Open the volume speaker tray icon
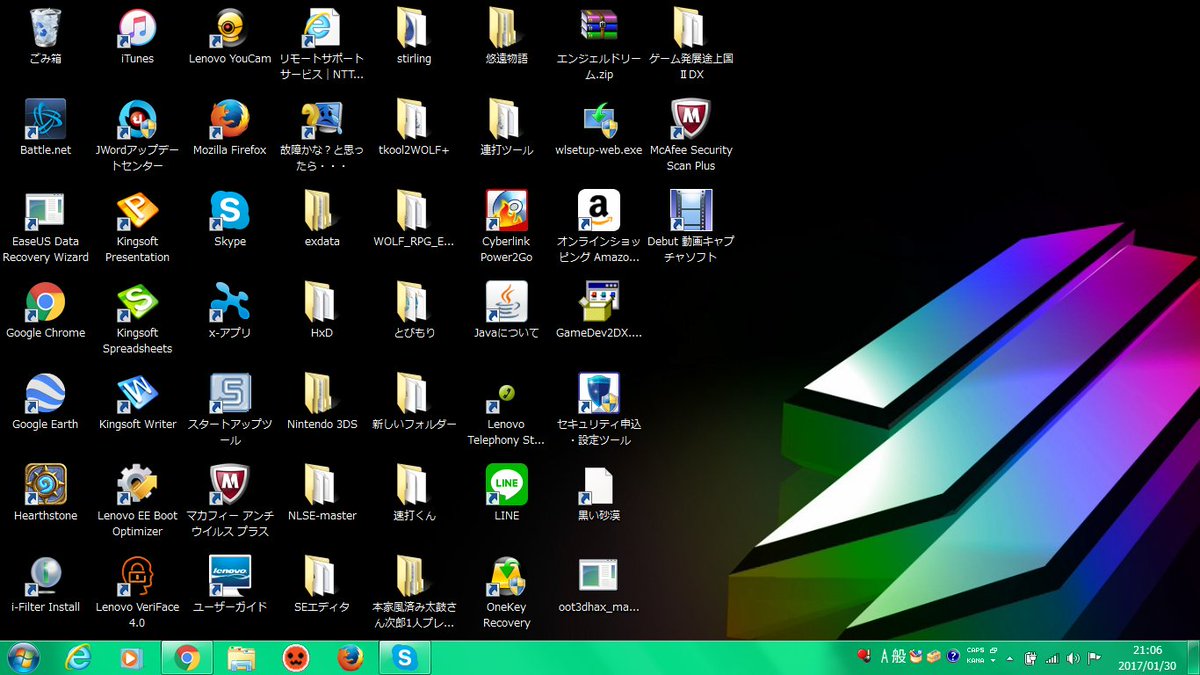Image resolution: width=1200 pixels, height=675 pixels. (1072, 658)
